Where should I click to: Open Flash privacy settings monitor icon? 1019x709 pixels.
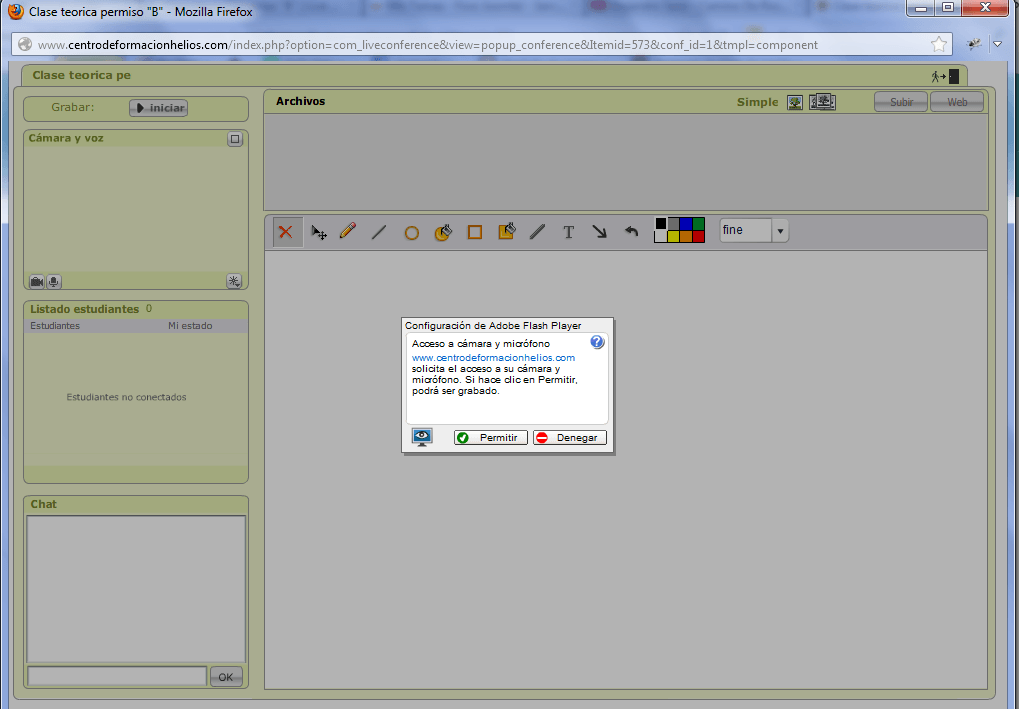pyautogui.click(x=422, y=437)
